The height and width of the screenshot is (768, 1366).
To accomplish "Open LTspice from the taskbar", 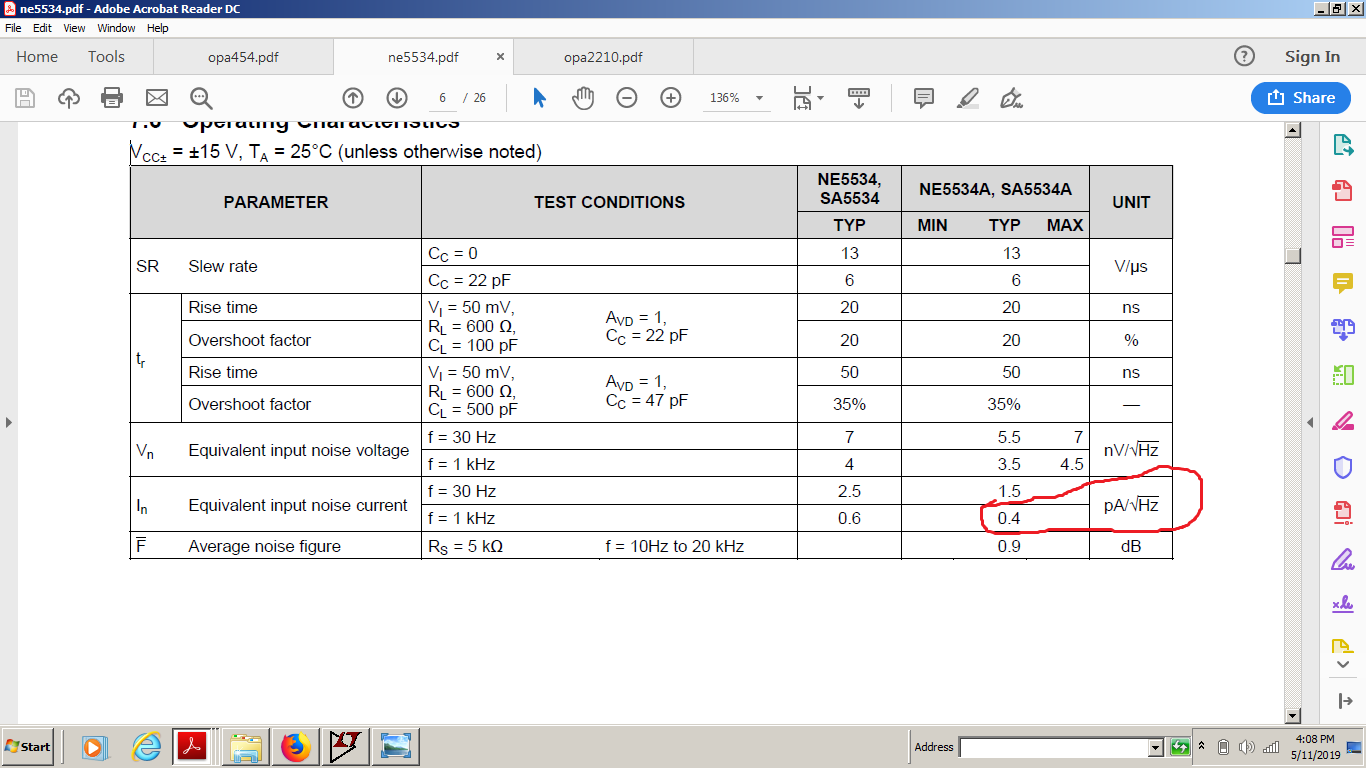I will [x=346, y=746].
